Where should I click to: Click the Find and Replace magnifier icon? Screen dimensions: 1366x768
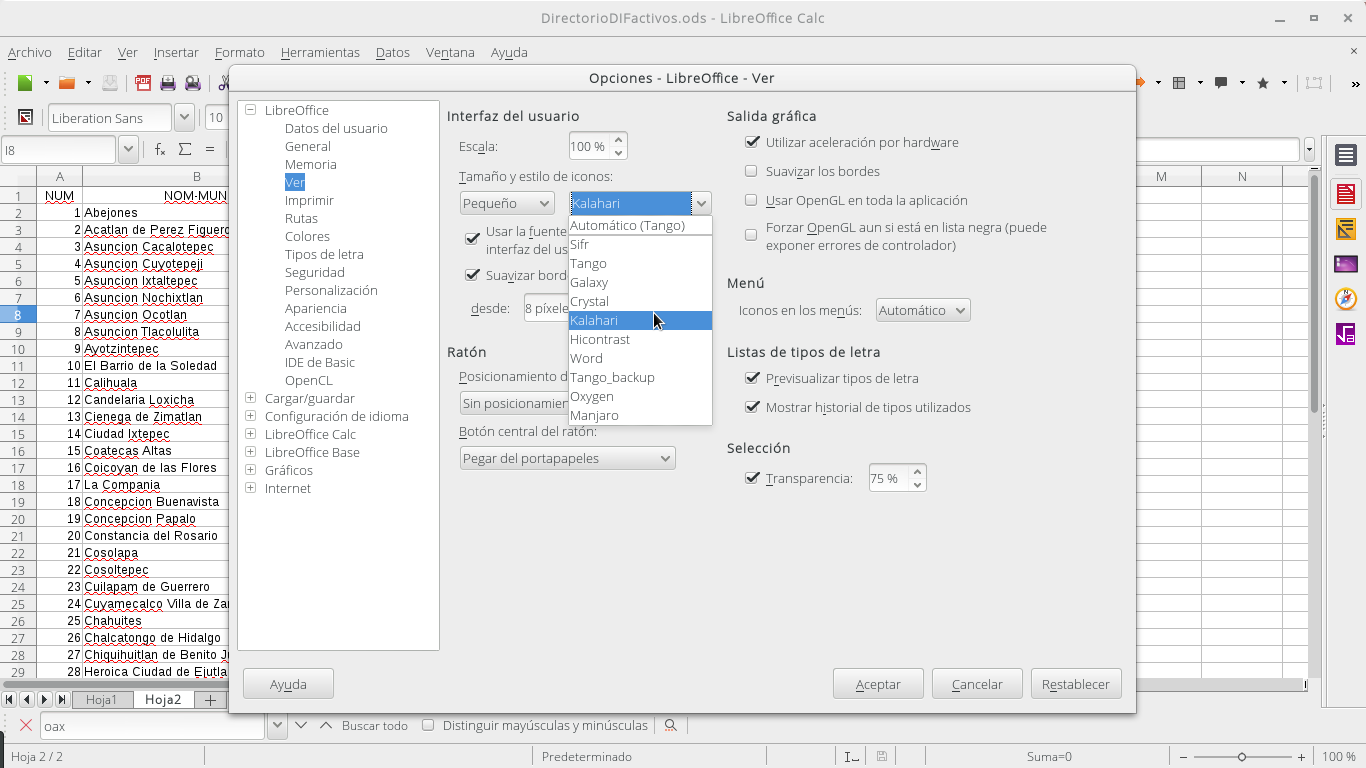[671, 725]
